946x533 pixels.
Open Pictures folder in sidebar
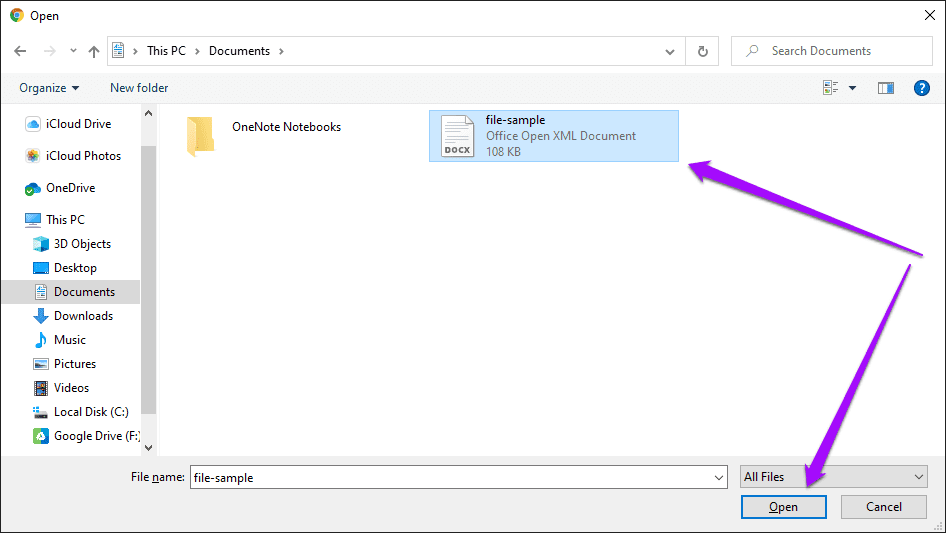click(x=75, y=364)
